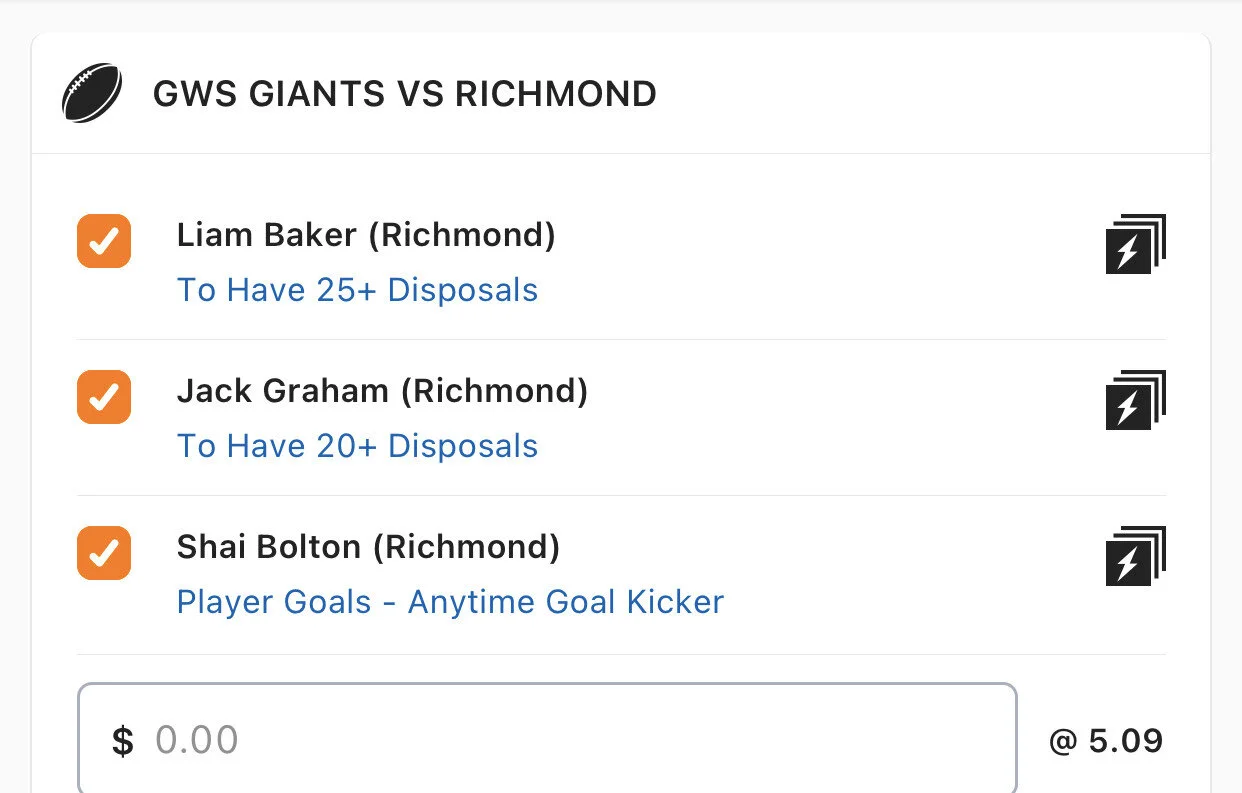Image resolution: width=1242 pixels, height=793 pixels.
Task: Click Shai Bolton's lightning stack icon
Action: point(1135,556)
